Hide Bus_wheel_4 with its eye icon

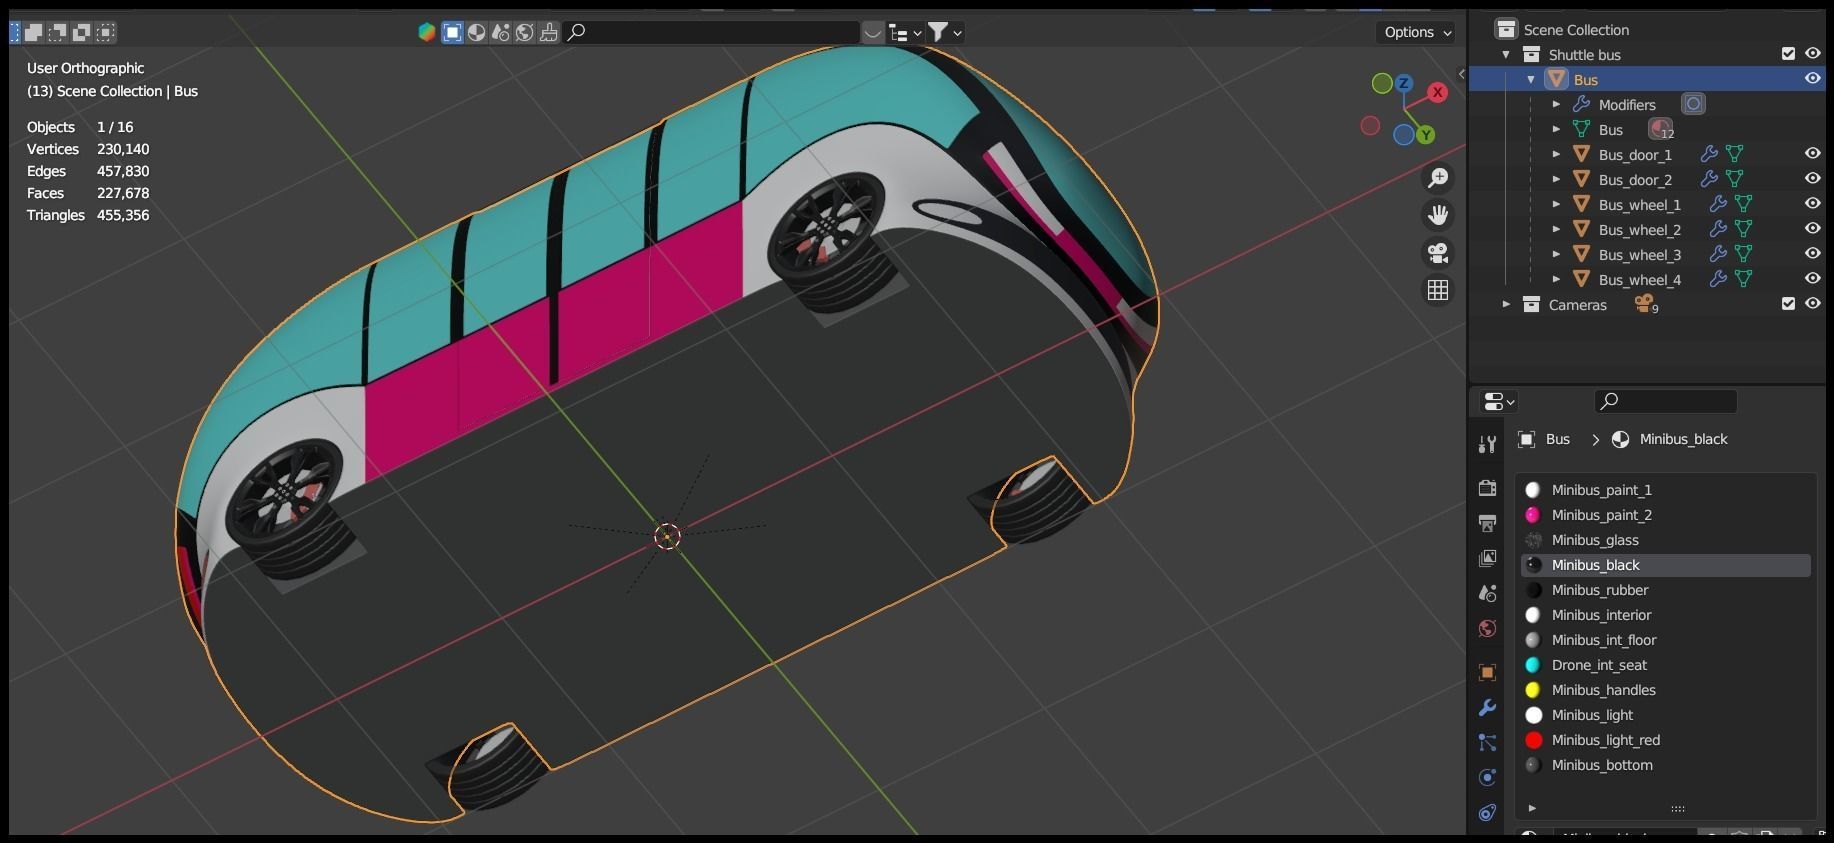coord(1812,279)
